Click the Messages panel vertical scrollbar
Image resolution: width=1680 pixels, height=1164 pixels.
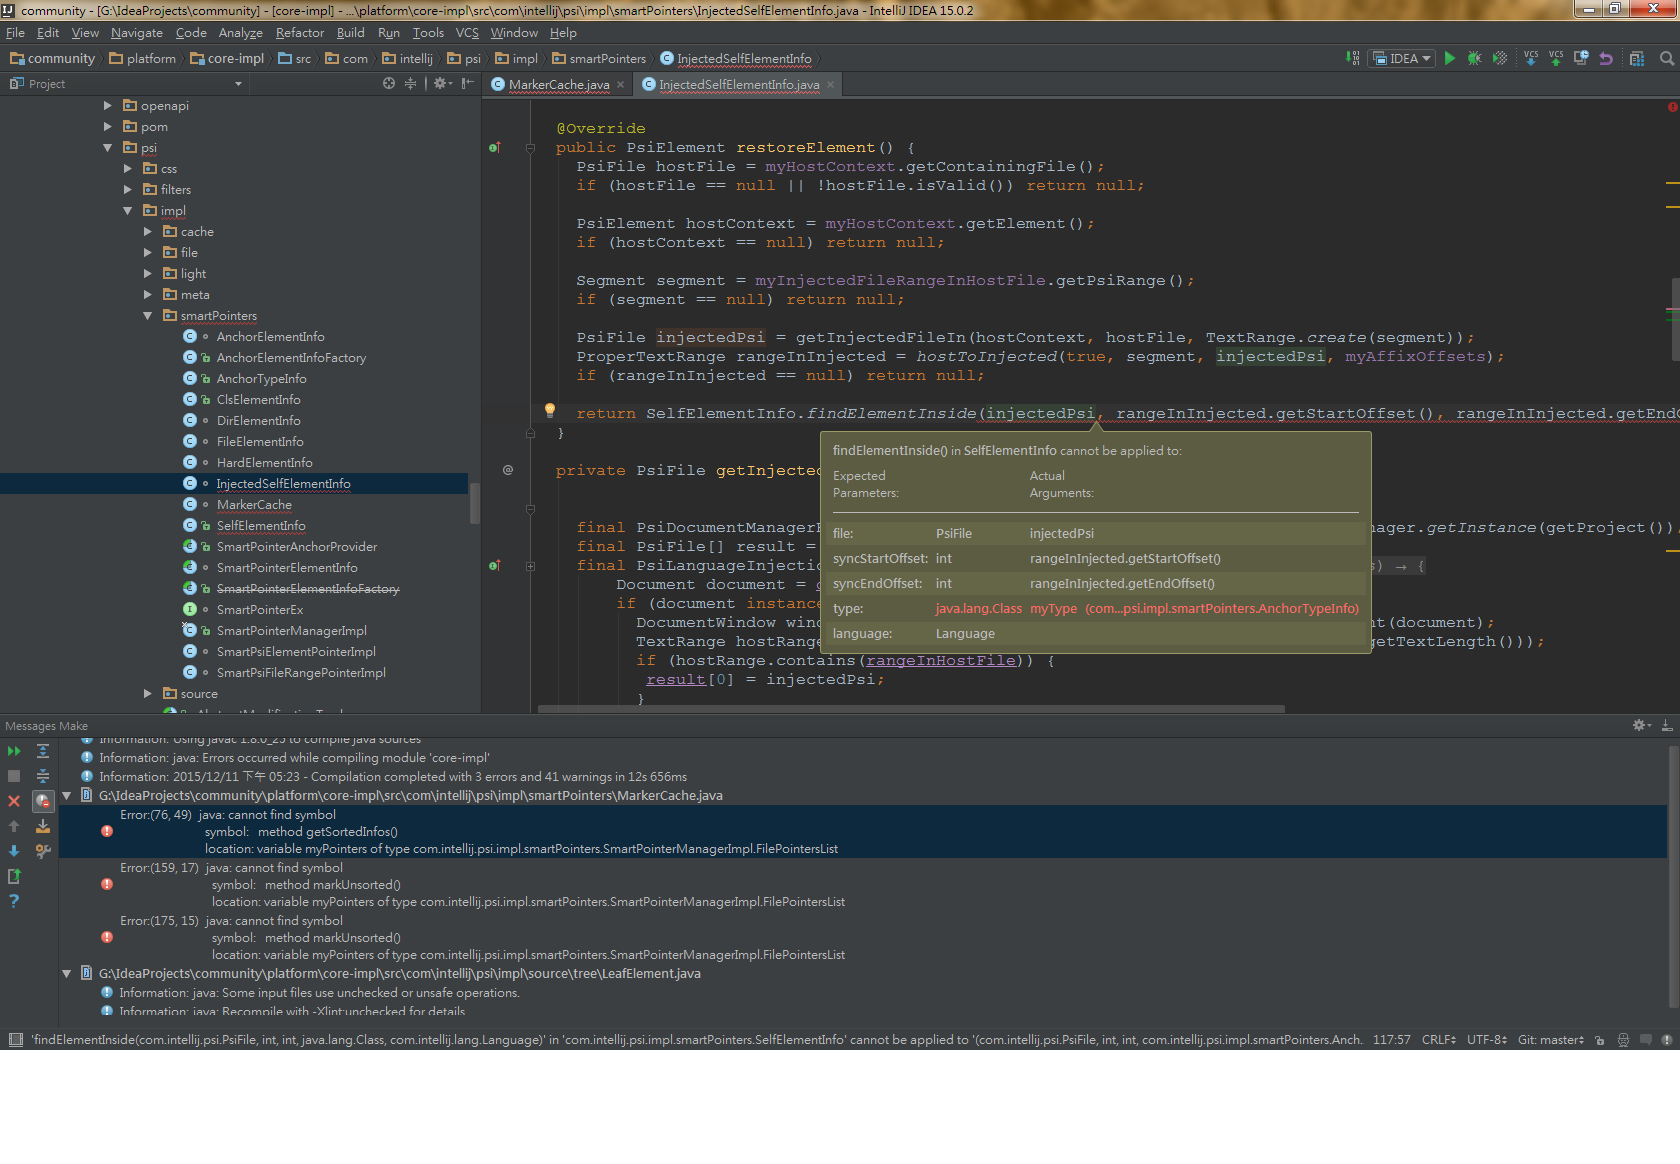tap(1673, 875)
